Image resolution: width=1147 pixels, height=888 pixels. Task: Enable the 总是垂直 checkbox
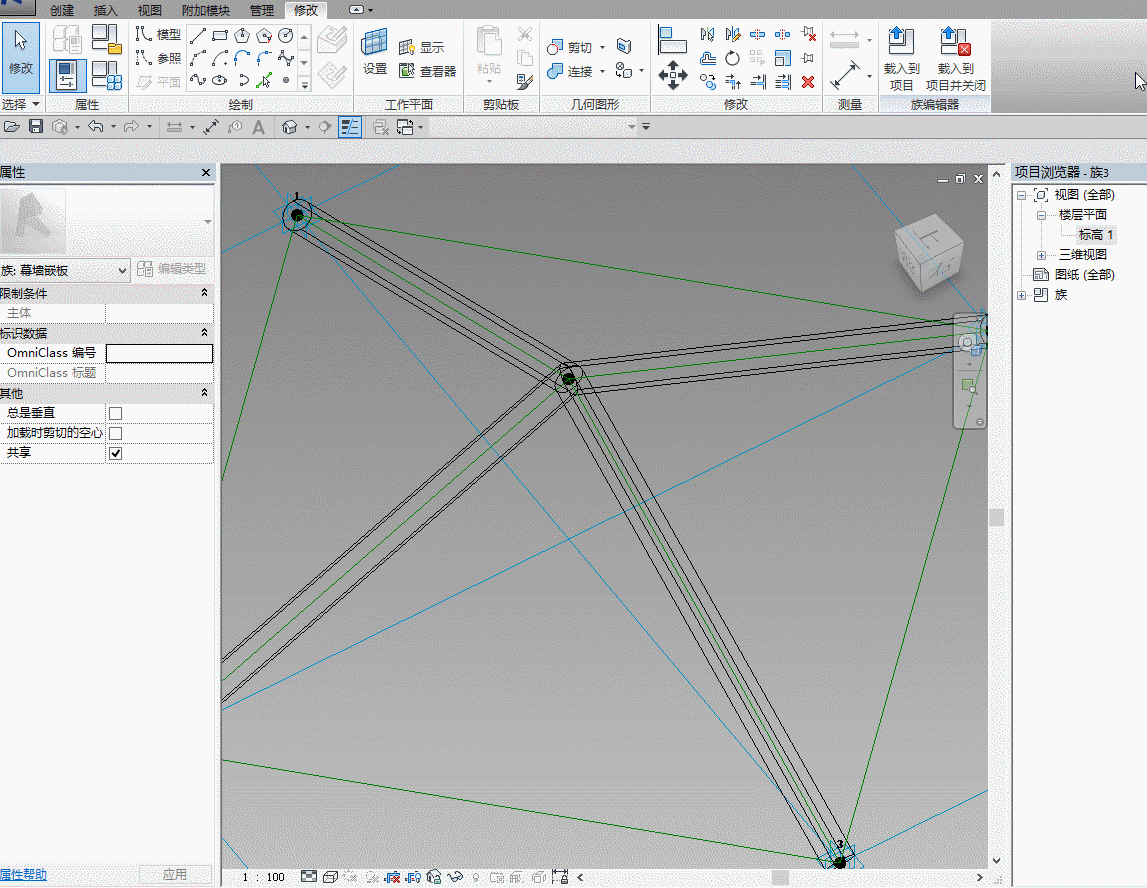(x=116, y=413)
